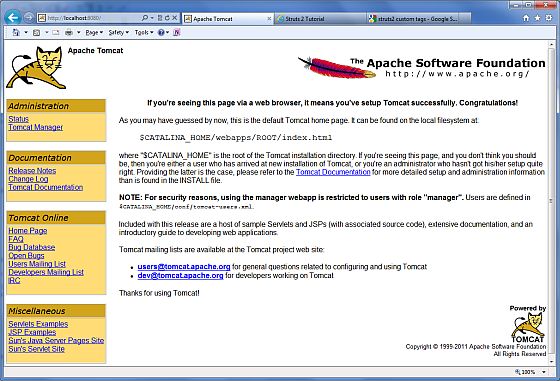560x381 pixels.
Task: Open the Status link under Administration
Action: tap(18, 119)
